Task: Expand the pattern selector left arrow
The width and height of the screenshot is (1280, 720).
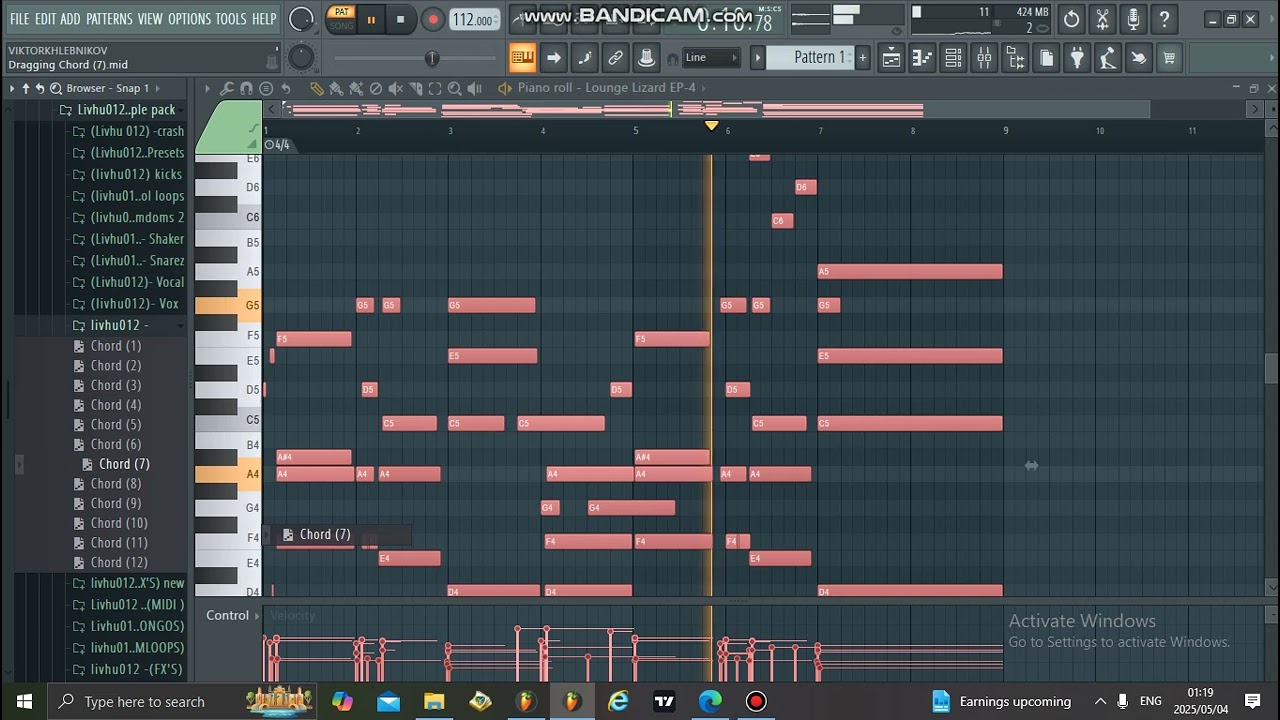Action: click(x=758, y=58)
